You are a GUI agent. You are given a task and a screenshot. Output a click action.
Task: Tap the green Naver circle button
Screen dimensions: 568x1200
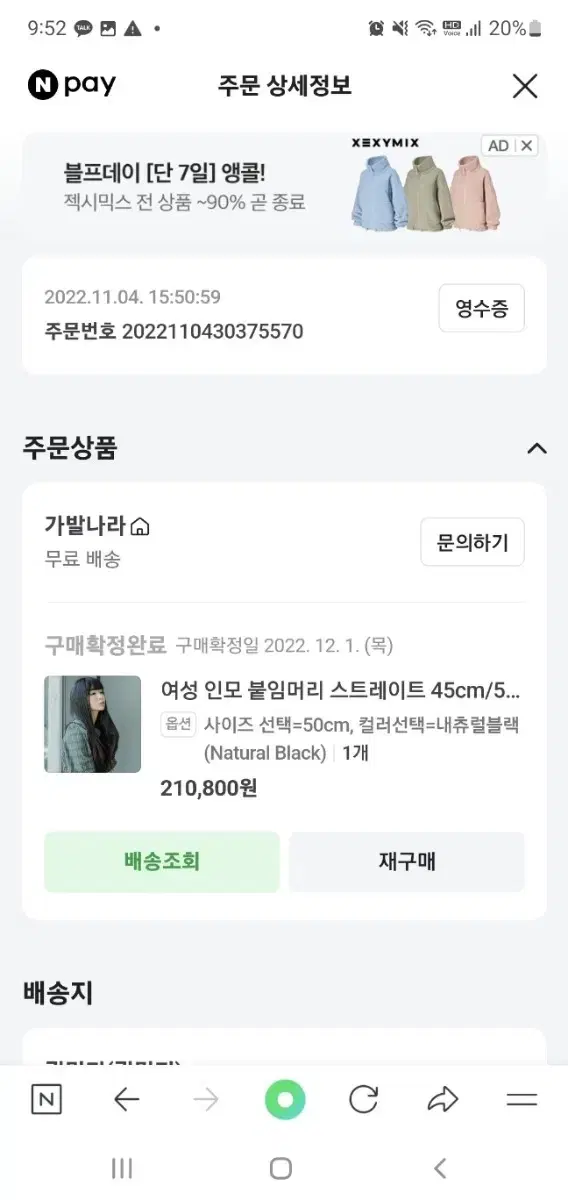coord(285,1101)
